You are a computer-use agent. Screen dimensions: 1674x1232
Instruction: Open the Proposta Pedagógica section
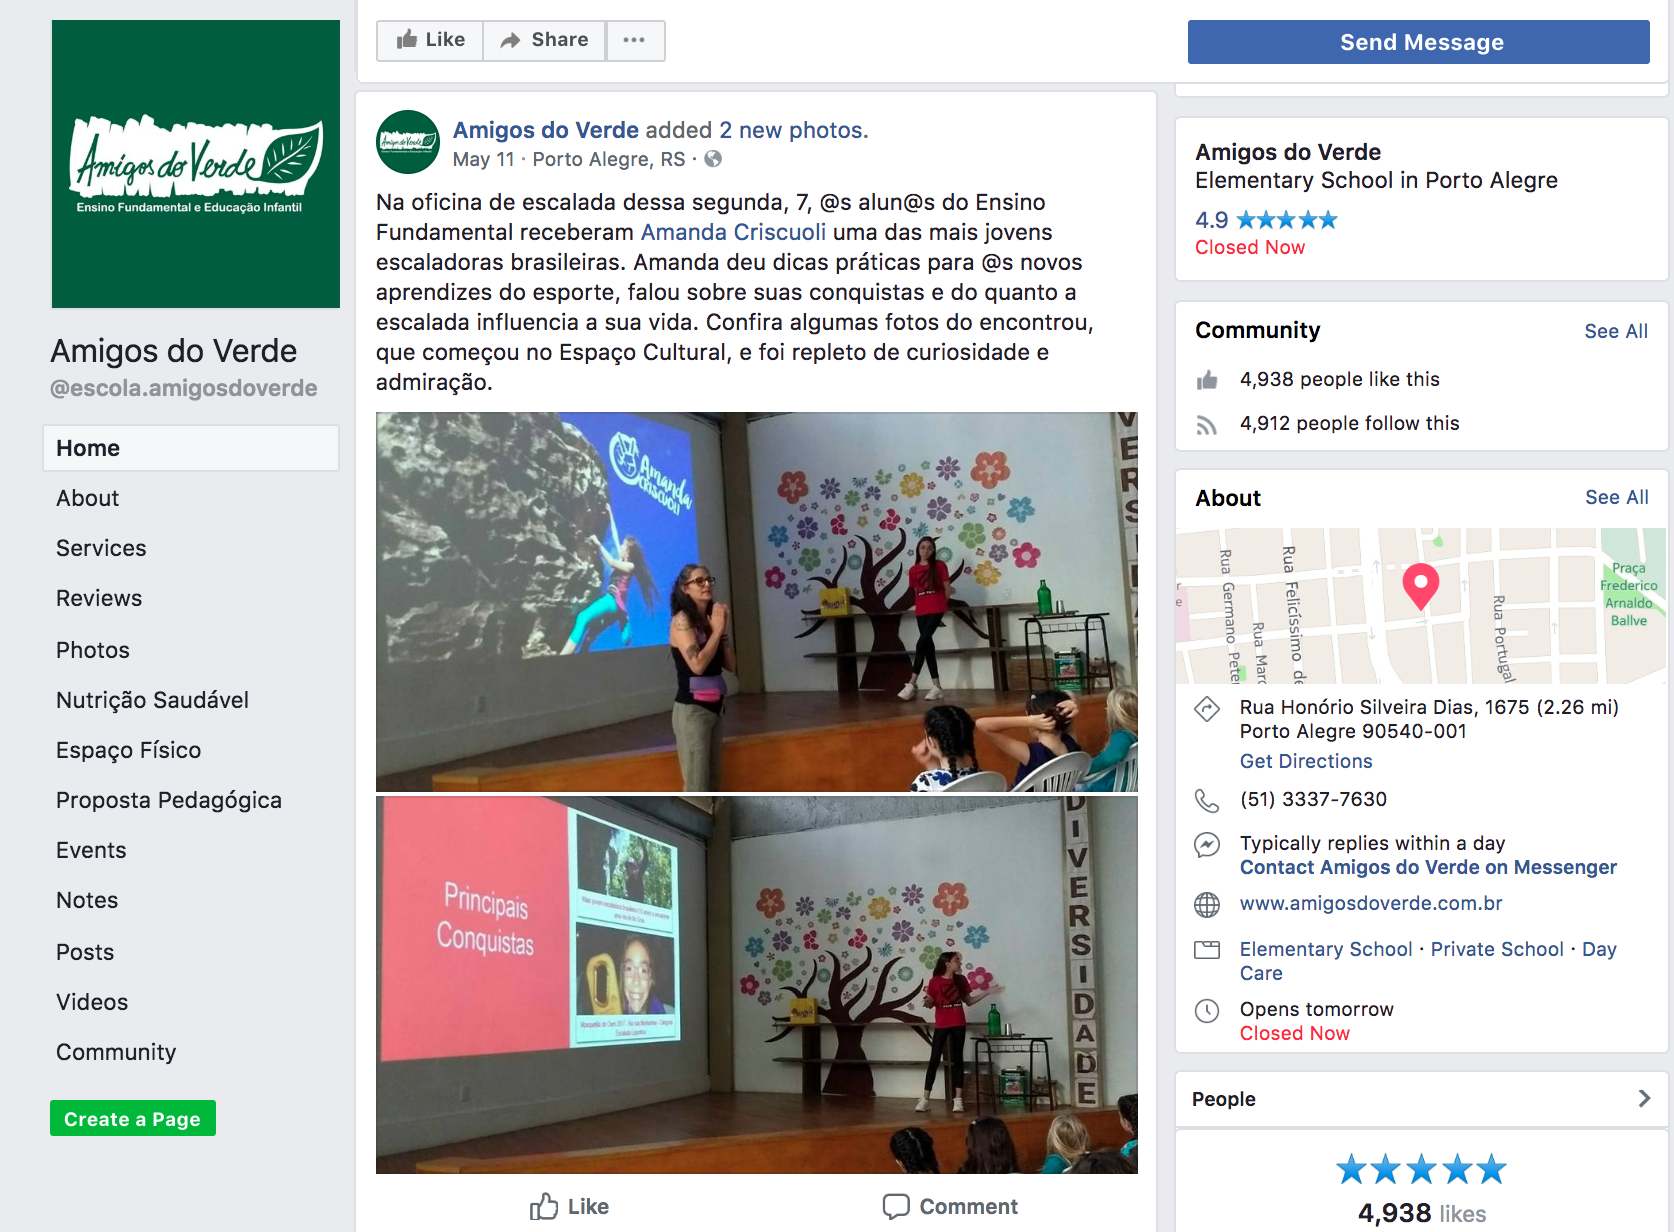pyautogui.click(x=169, y=800)
